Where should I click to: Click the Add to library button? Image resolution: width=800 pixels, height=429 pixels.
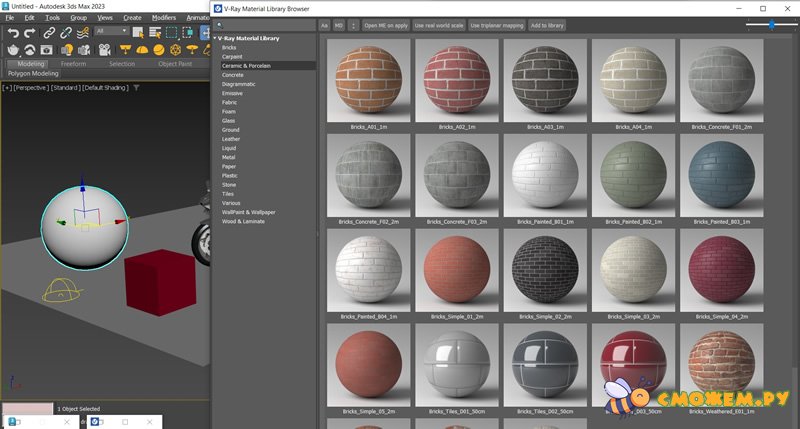coord(547,24)
